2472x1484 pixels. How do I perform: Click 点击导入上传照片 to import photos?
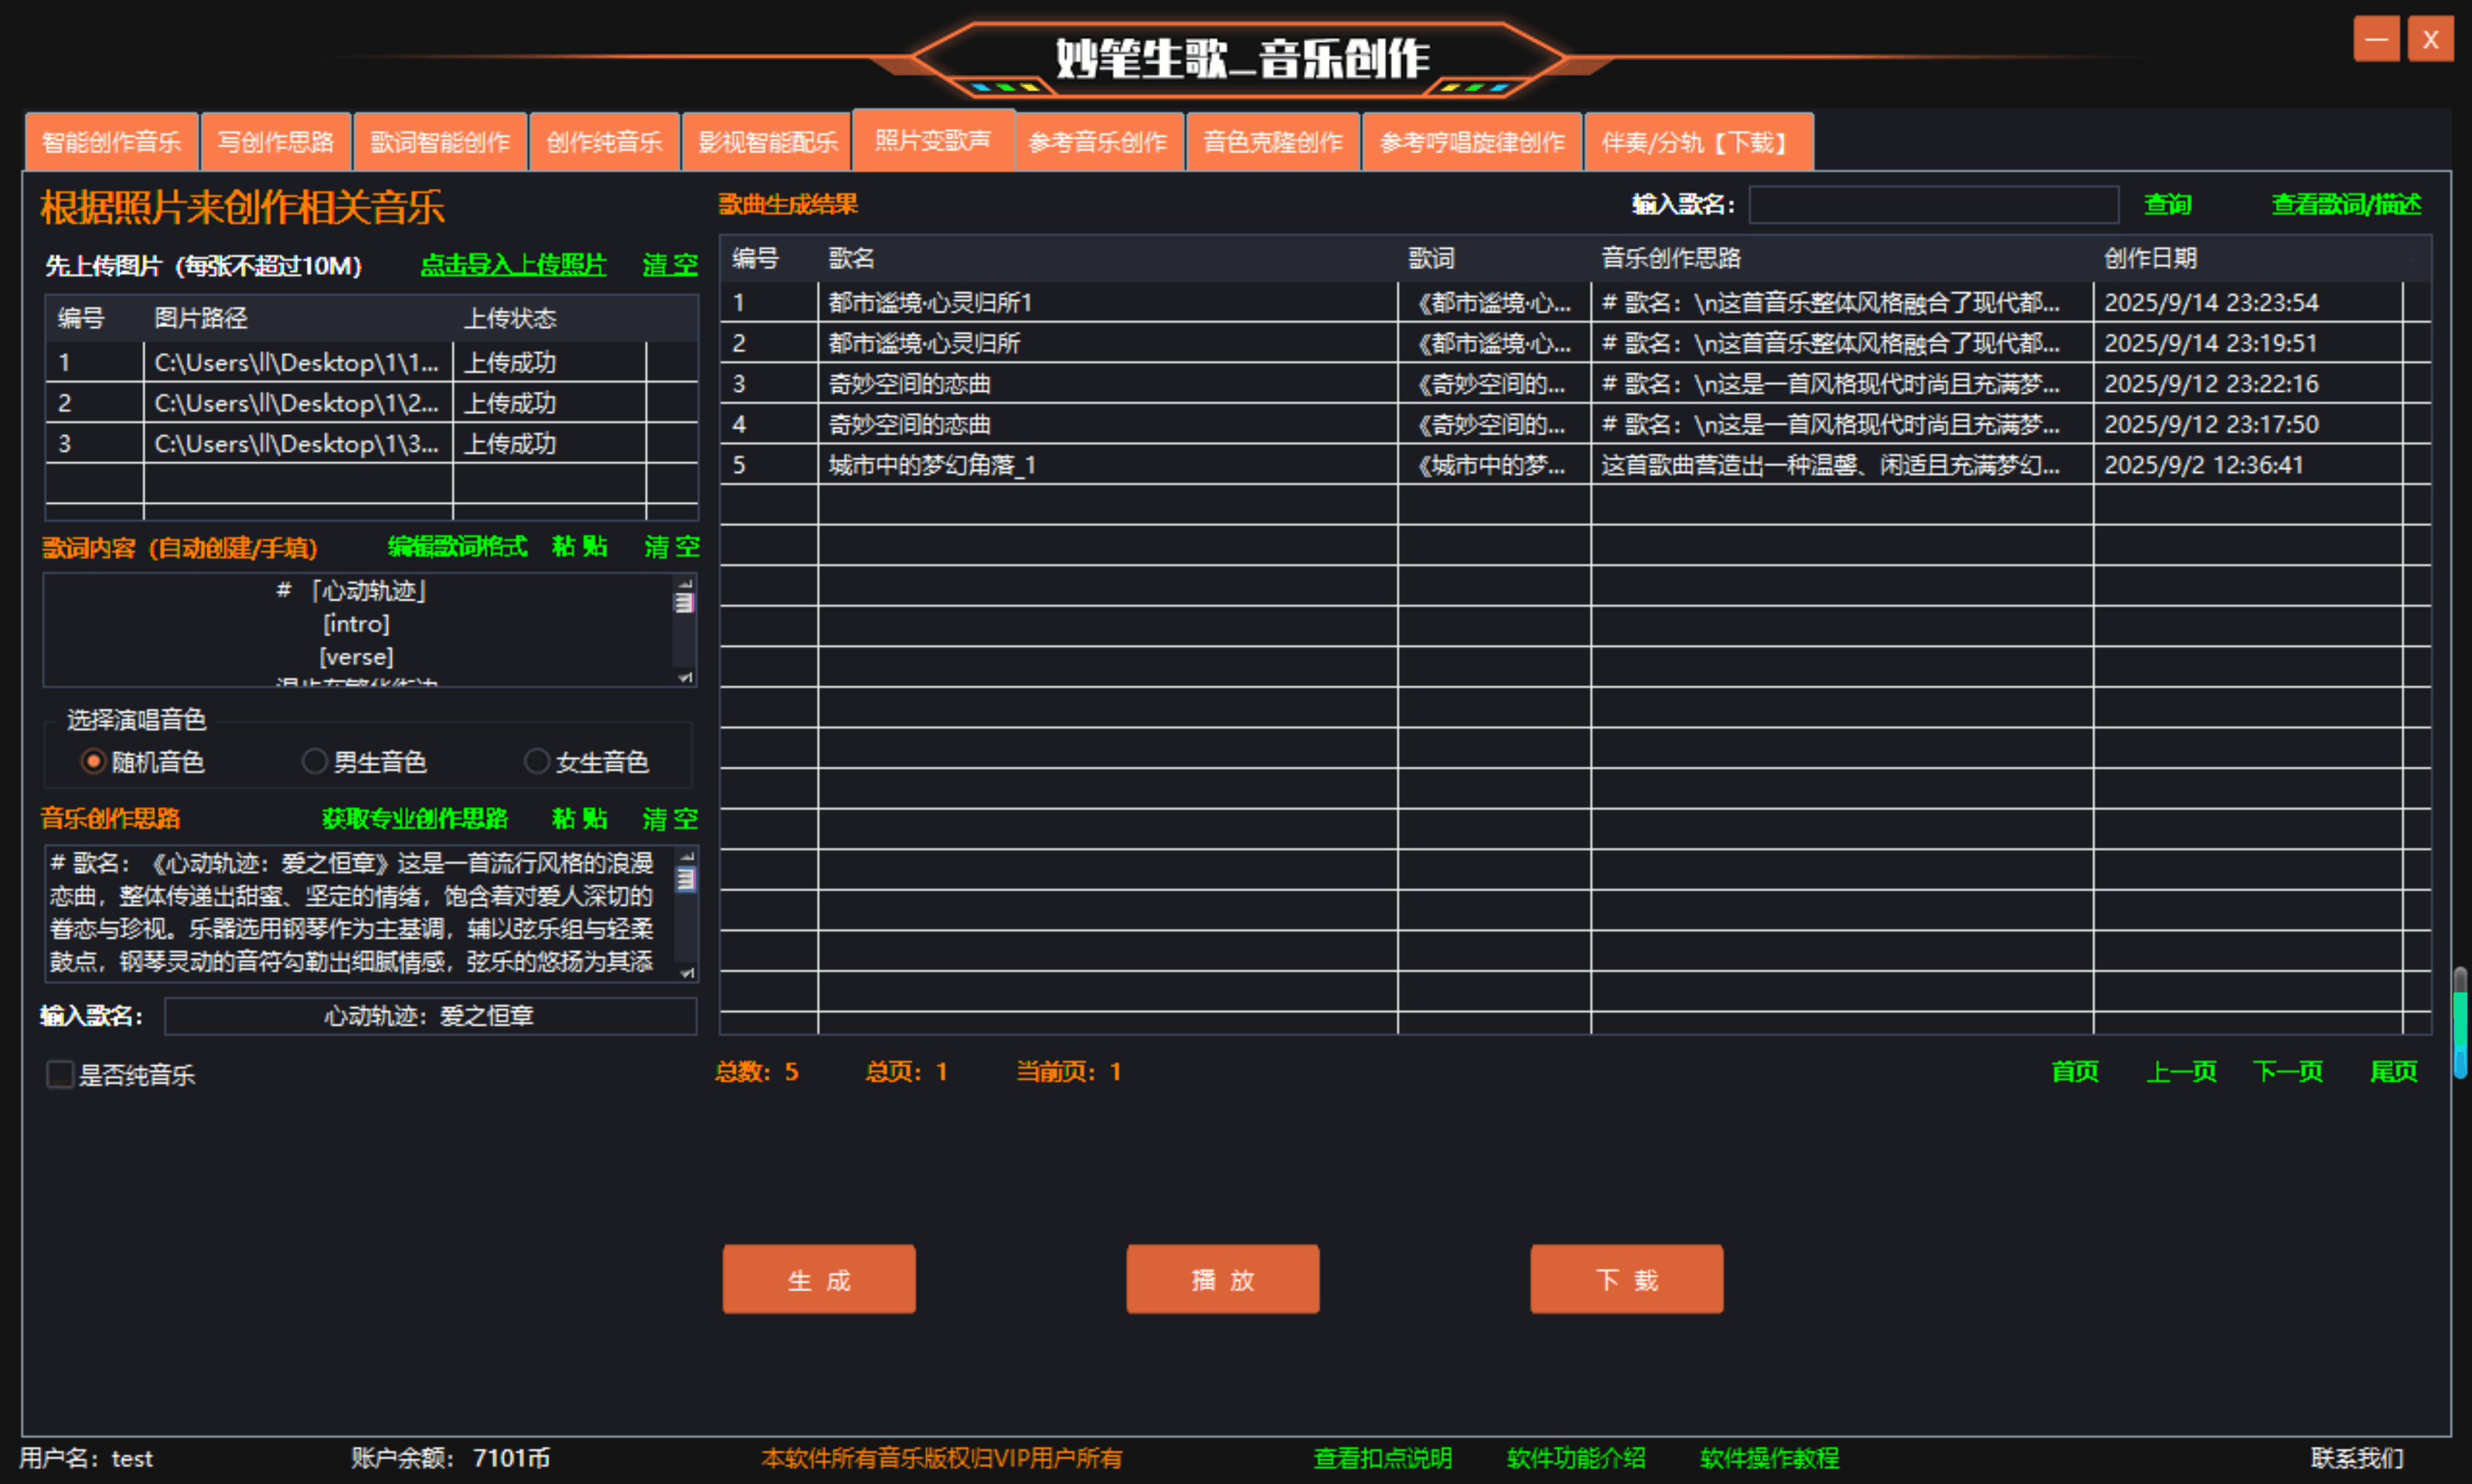pos(512,265)
